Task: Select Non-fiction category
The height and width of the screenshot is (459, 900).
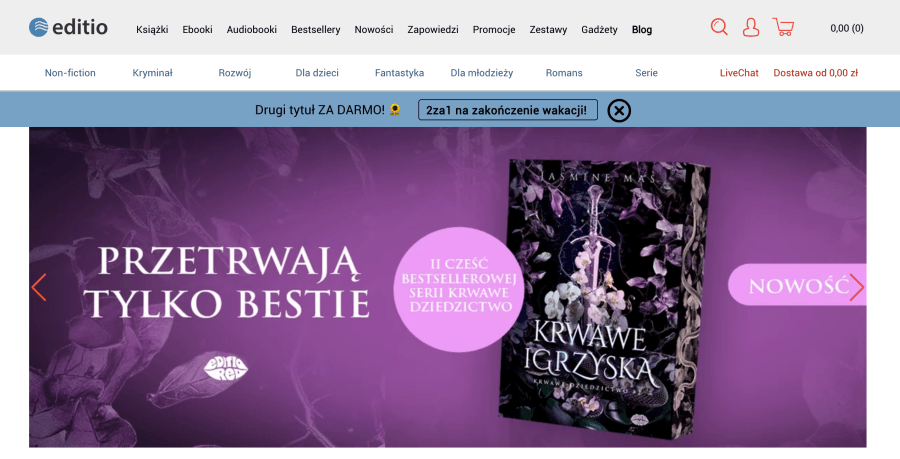Action: (x=70, y=73)
